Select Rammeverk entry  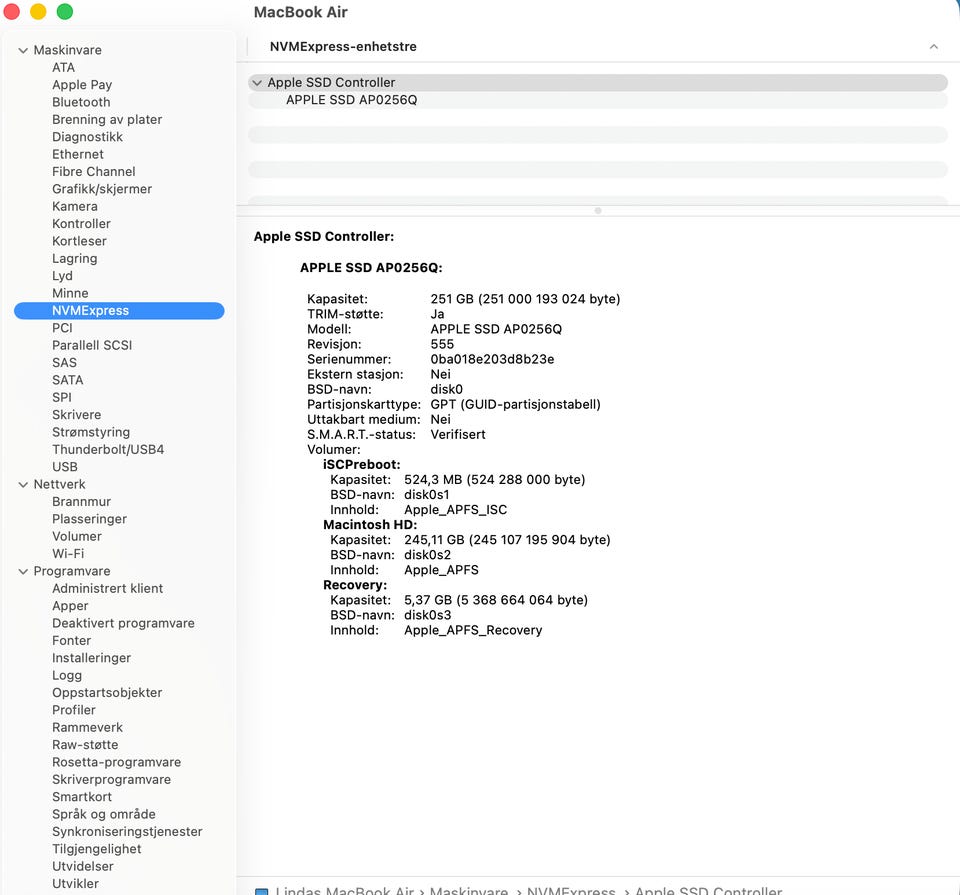87,727
